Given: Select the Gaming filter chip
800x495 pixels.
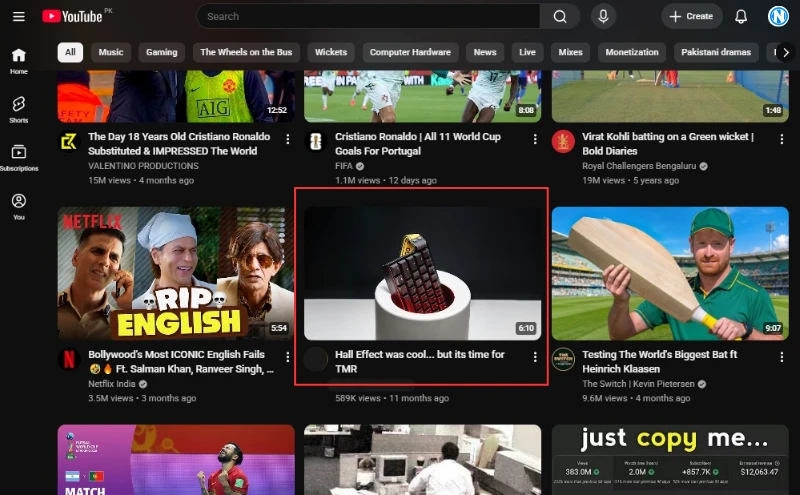Looking at the screenshot, I should tap(162, 52).
